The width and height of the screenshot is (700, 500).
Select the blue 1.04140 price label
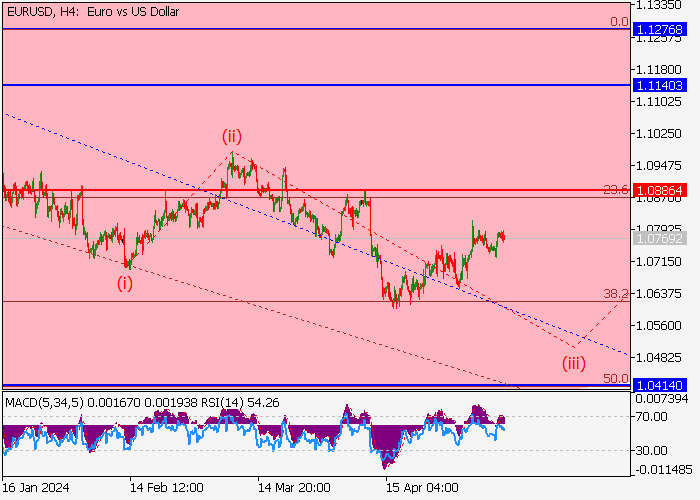pyautogui.click(x=659, y=385)
